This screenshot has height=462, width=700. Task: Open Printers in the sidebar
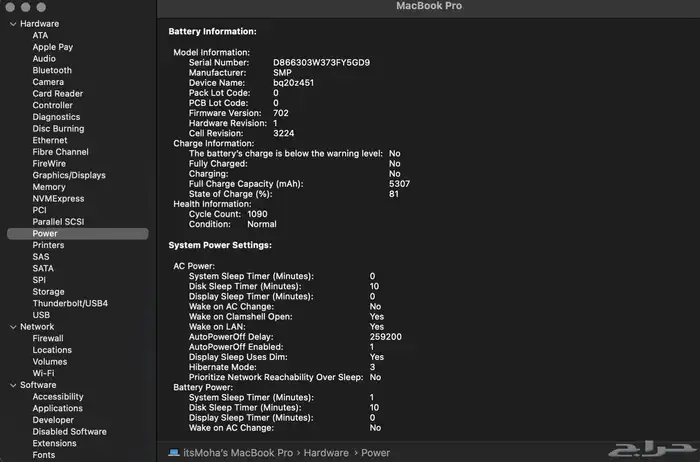tap(48, 245)
